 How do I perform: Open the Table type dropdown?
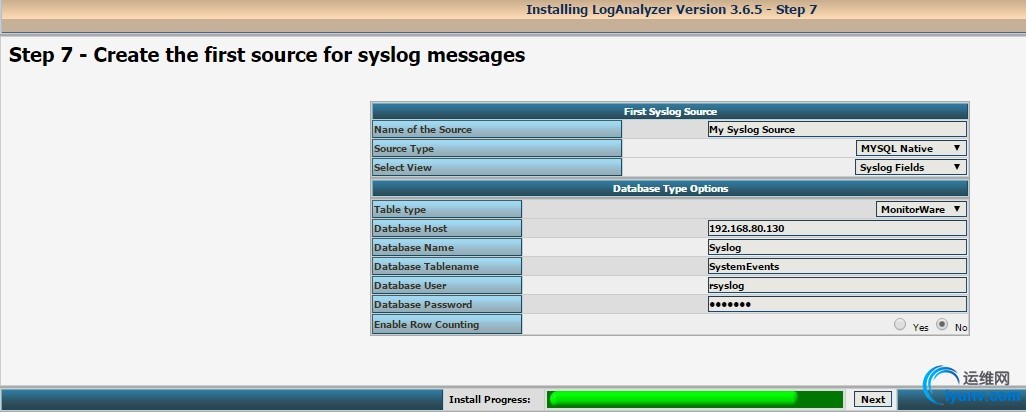pyautogui.click(x=921, y=209)
